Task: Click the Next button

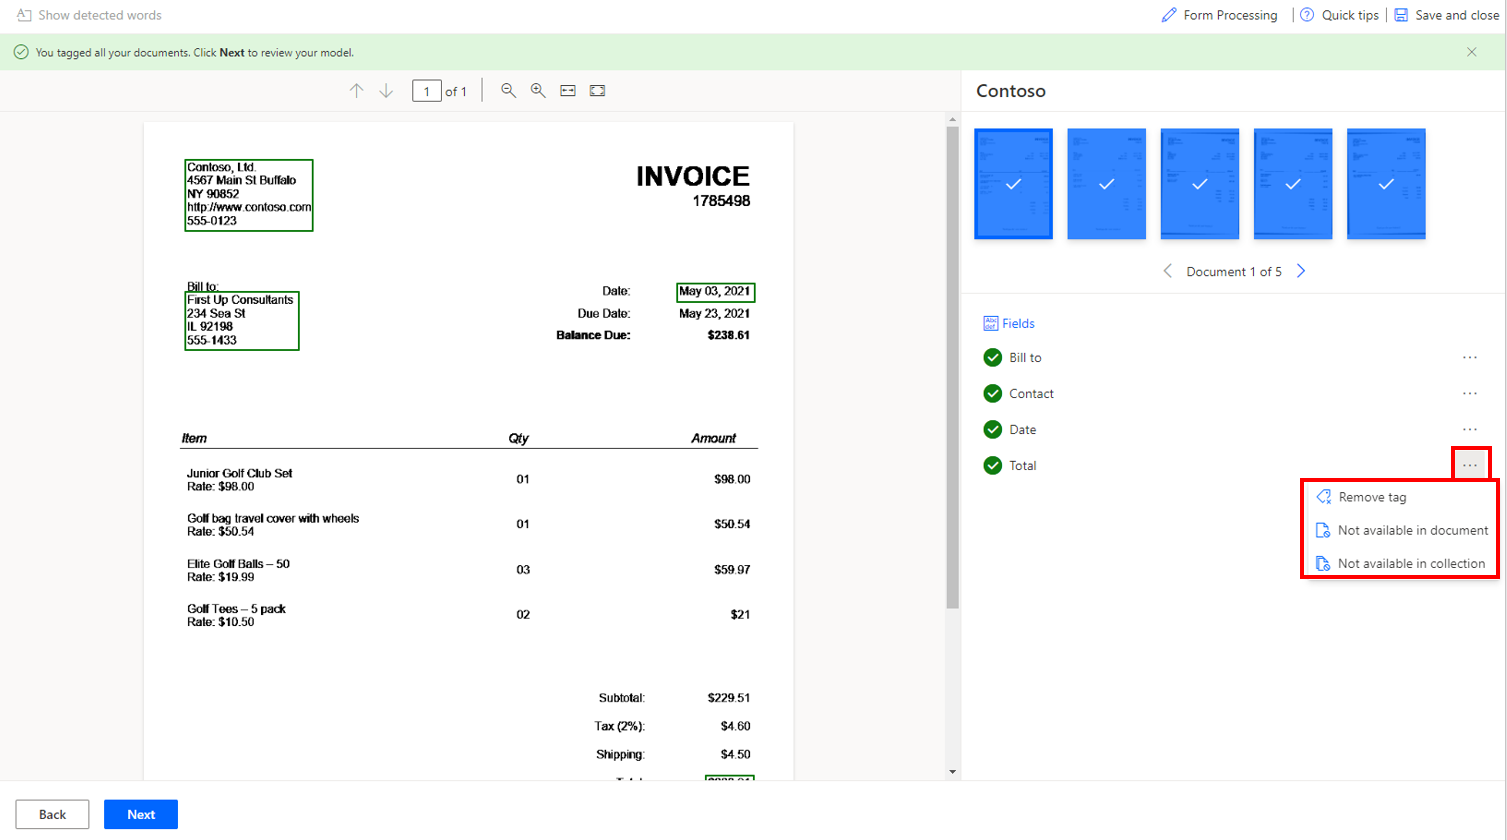Action: [141, 814]
